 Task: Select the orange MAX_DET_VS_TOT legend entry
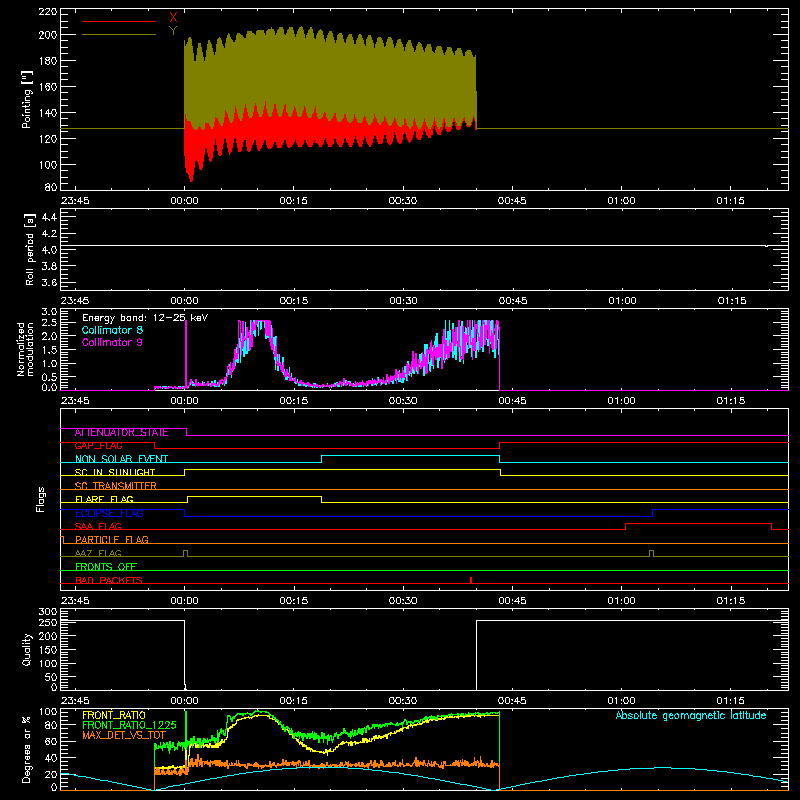(x=124, y=735)
